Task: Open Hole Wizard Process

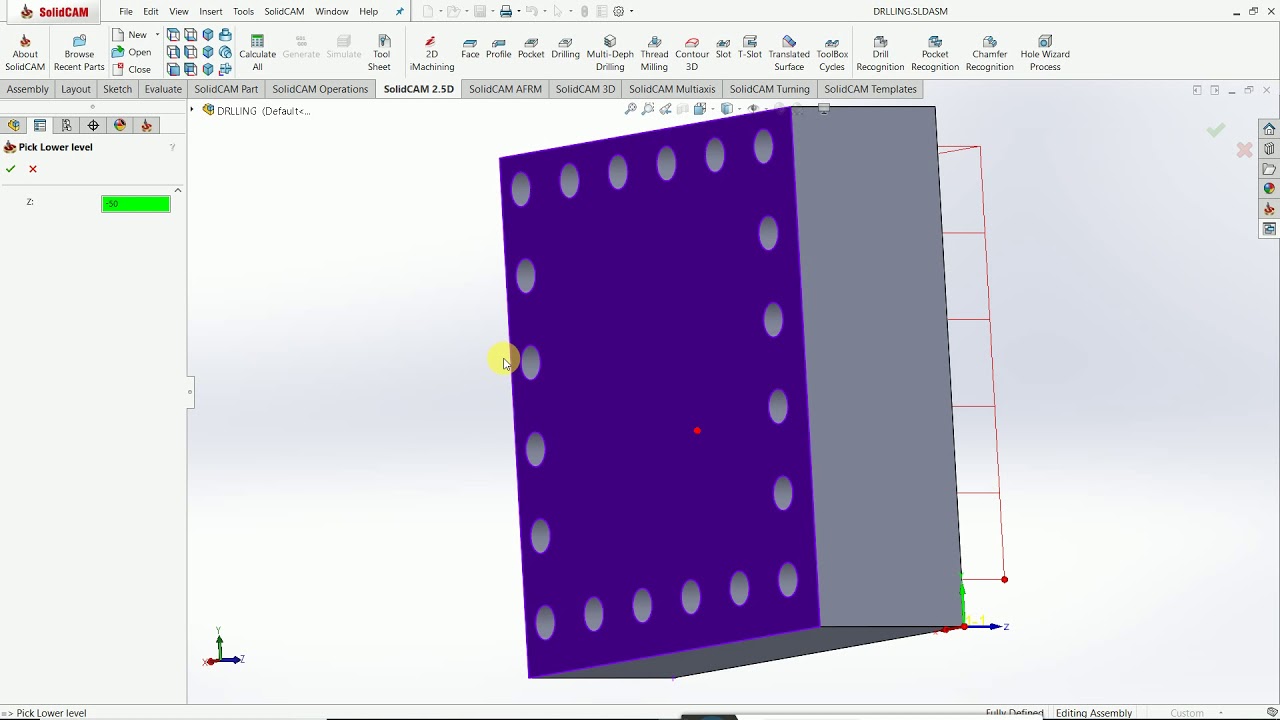Action: point(1045,54)
